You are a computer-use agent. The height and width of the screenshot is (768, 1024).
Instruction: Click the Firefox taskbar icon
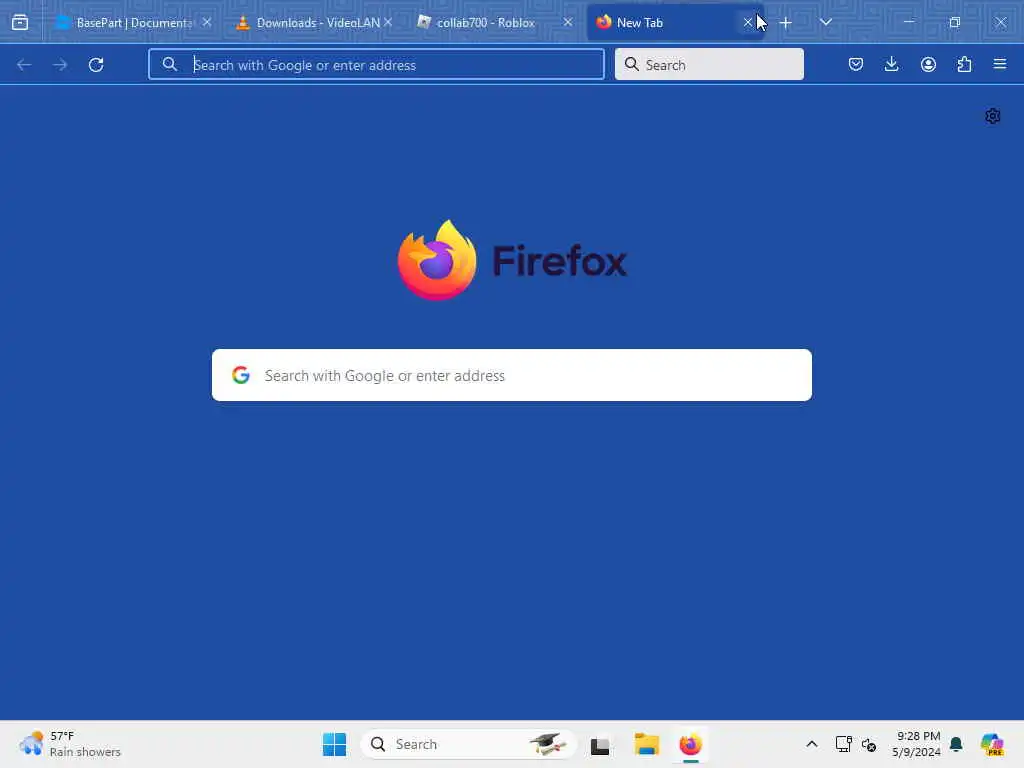pos(690,744)
